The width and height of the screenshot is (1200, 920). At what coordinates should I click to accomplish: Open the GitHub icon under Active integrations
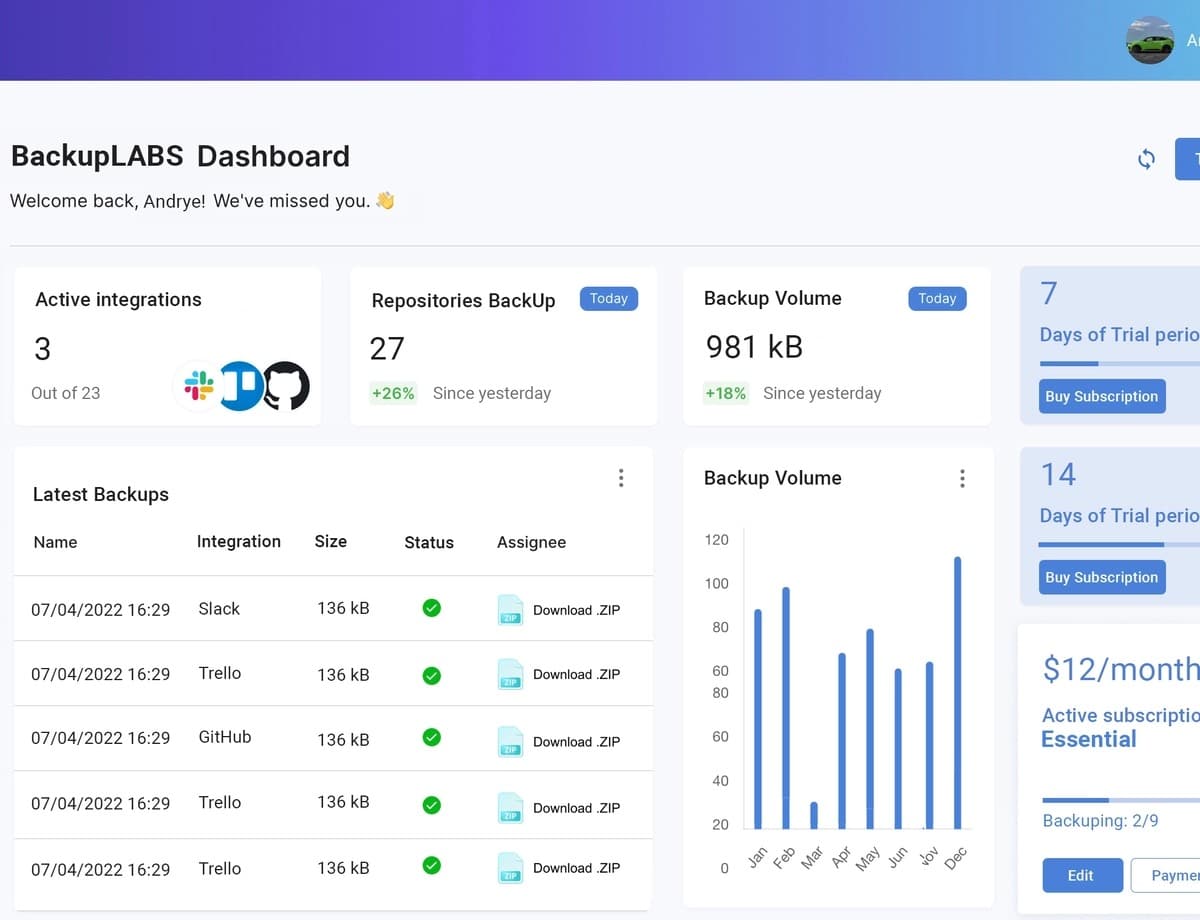click(x=285, y=385)
